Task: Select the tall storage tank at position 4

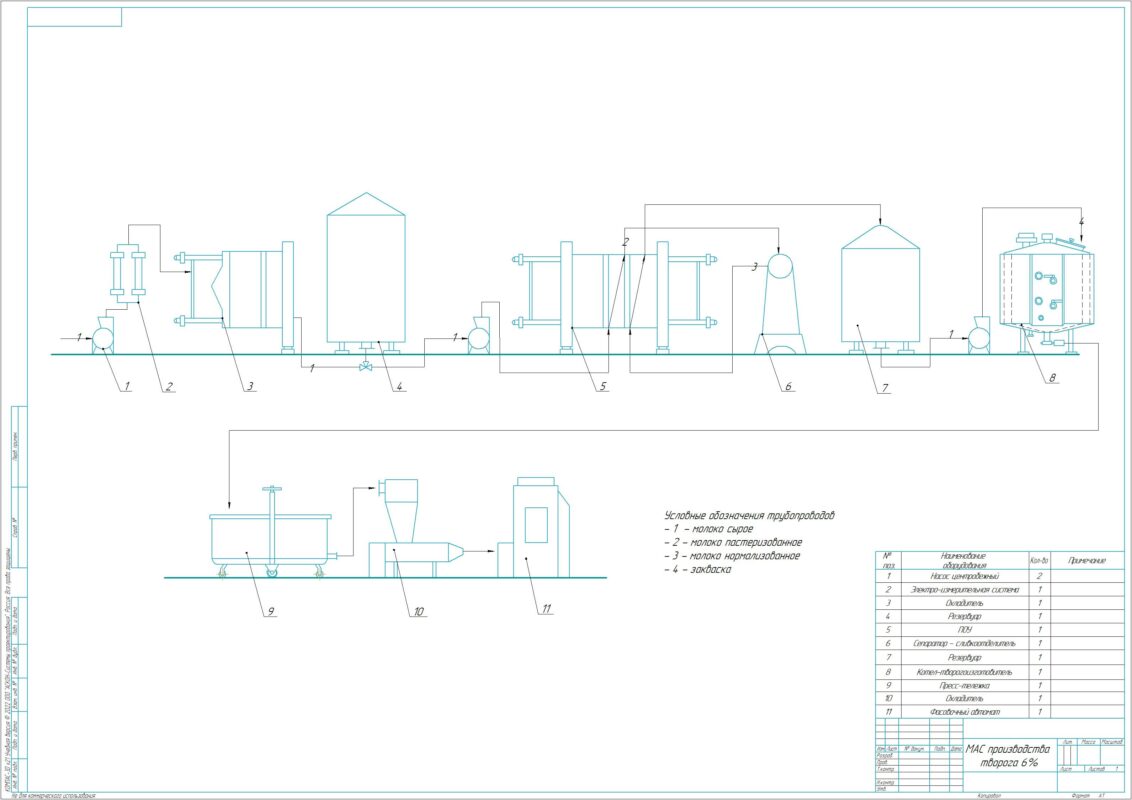Action: [366, 273]
